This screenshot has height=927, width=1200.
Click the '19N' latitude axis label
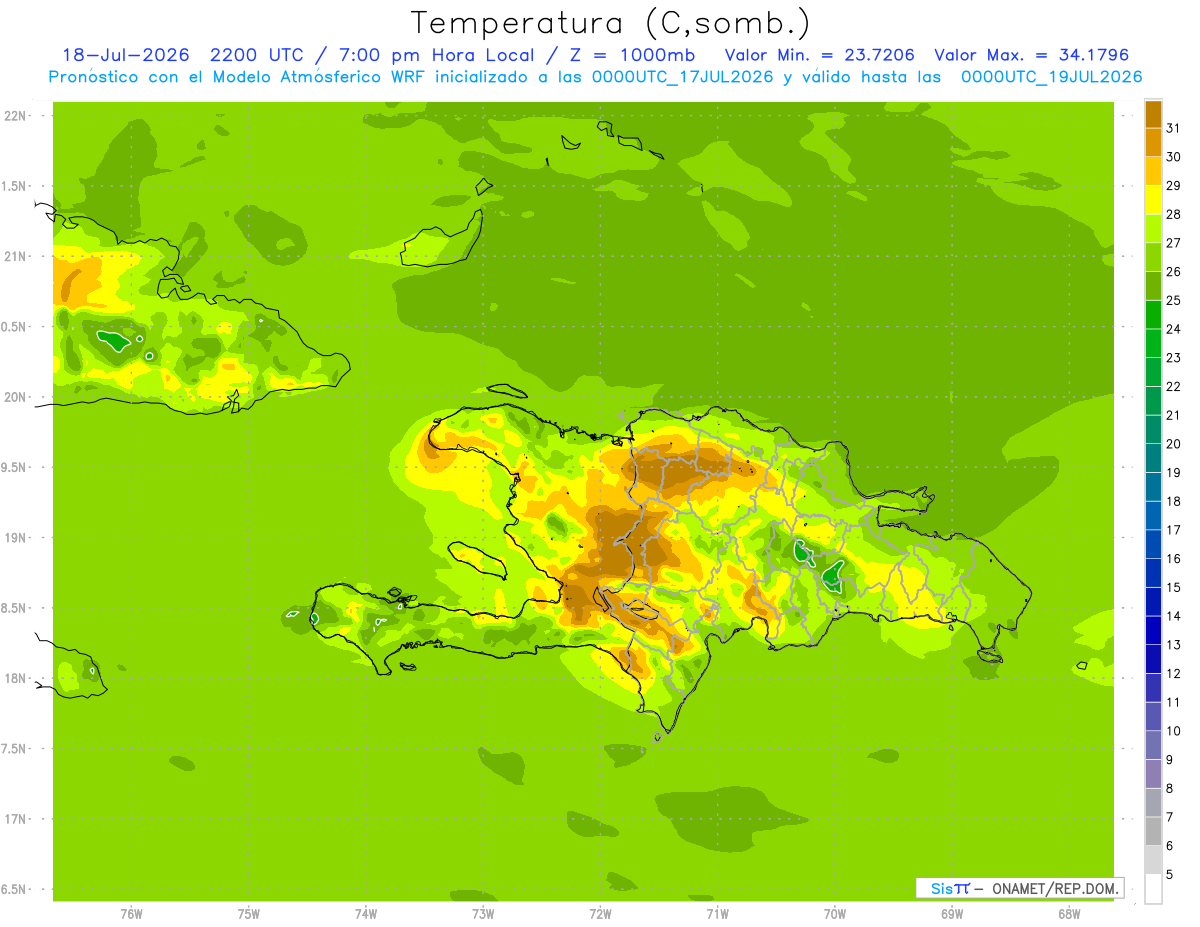[15, 537]
